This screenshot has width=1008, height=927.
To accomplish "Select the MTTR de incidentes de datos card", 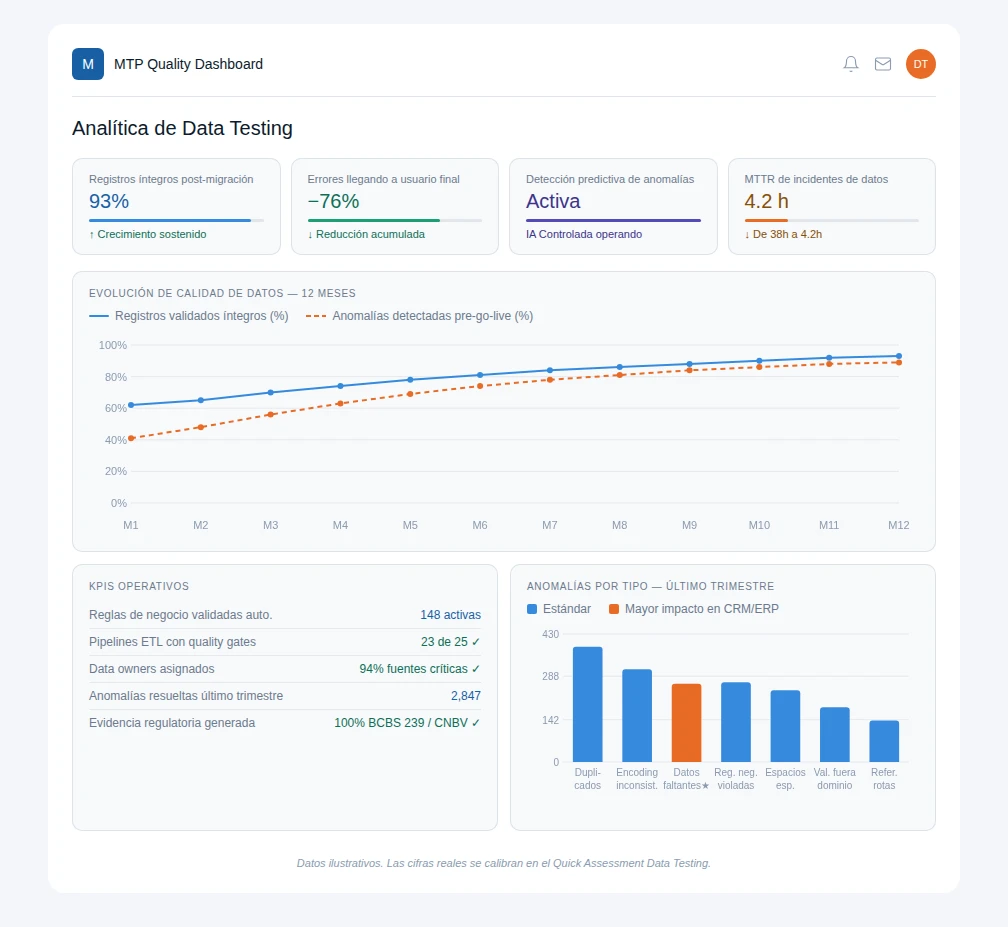I will click(x=831, y=206).
